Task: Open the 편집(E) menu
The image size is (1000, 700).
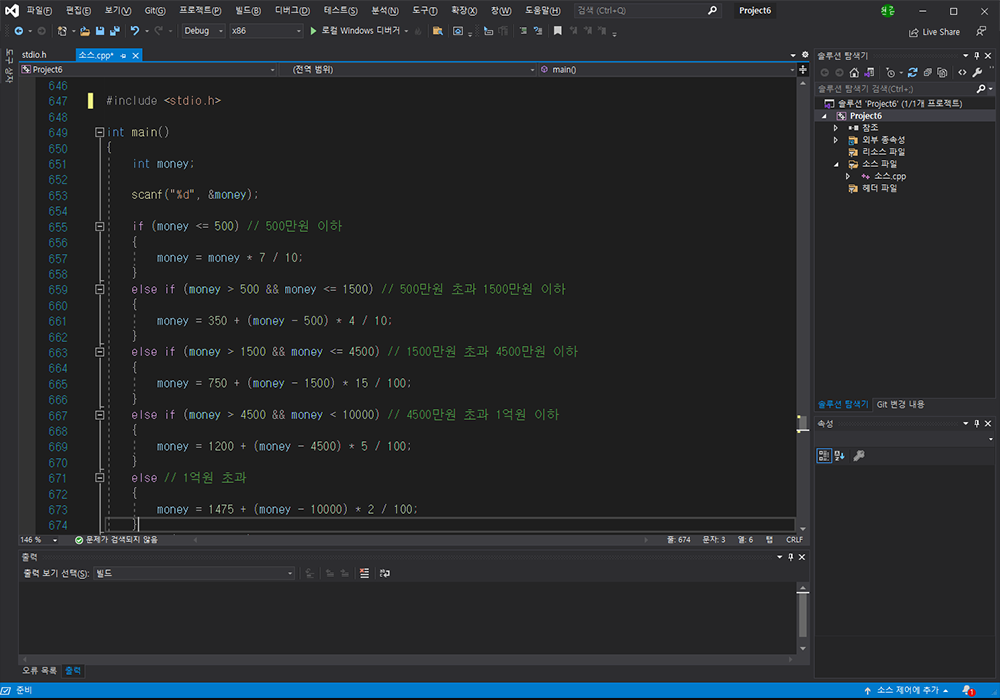Action: 78,10
